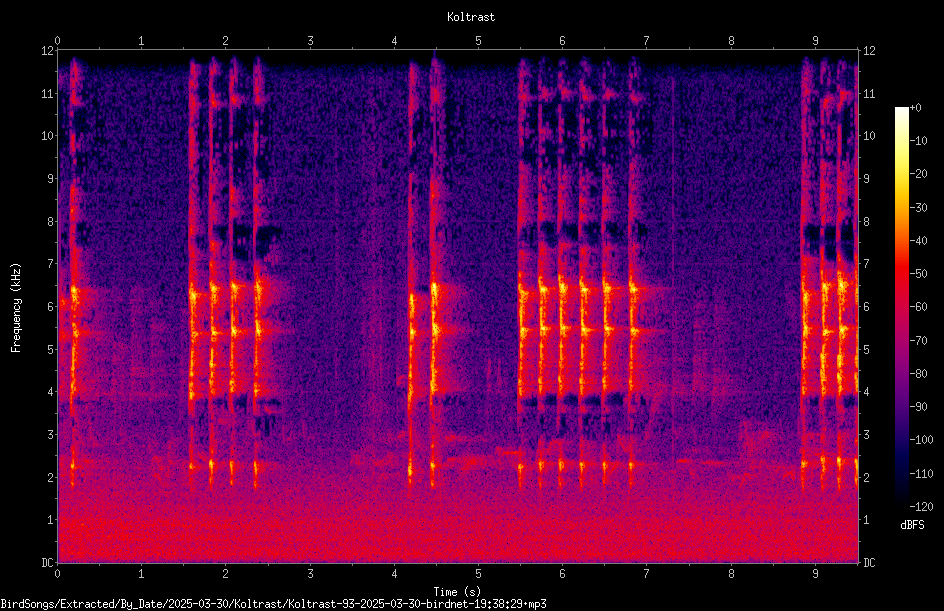This screenshot has width=944, height=611.
Task: Click the '9' tick on bottom time axis
Action: pos(815,574)
